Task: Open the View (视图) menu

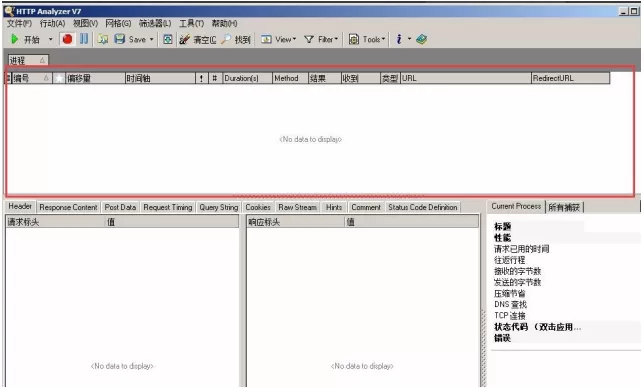Action: (85, 23)
